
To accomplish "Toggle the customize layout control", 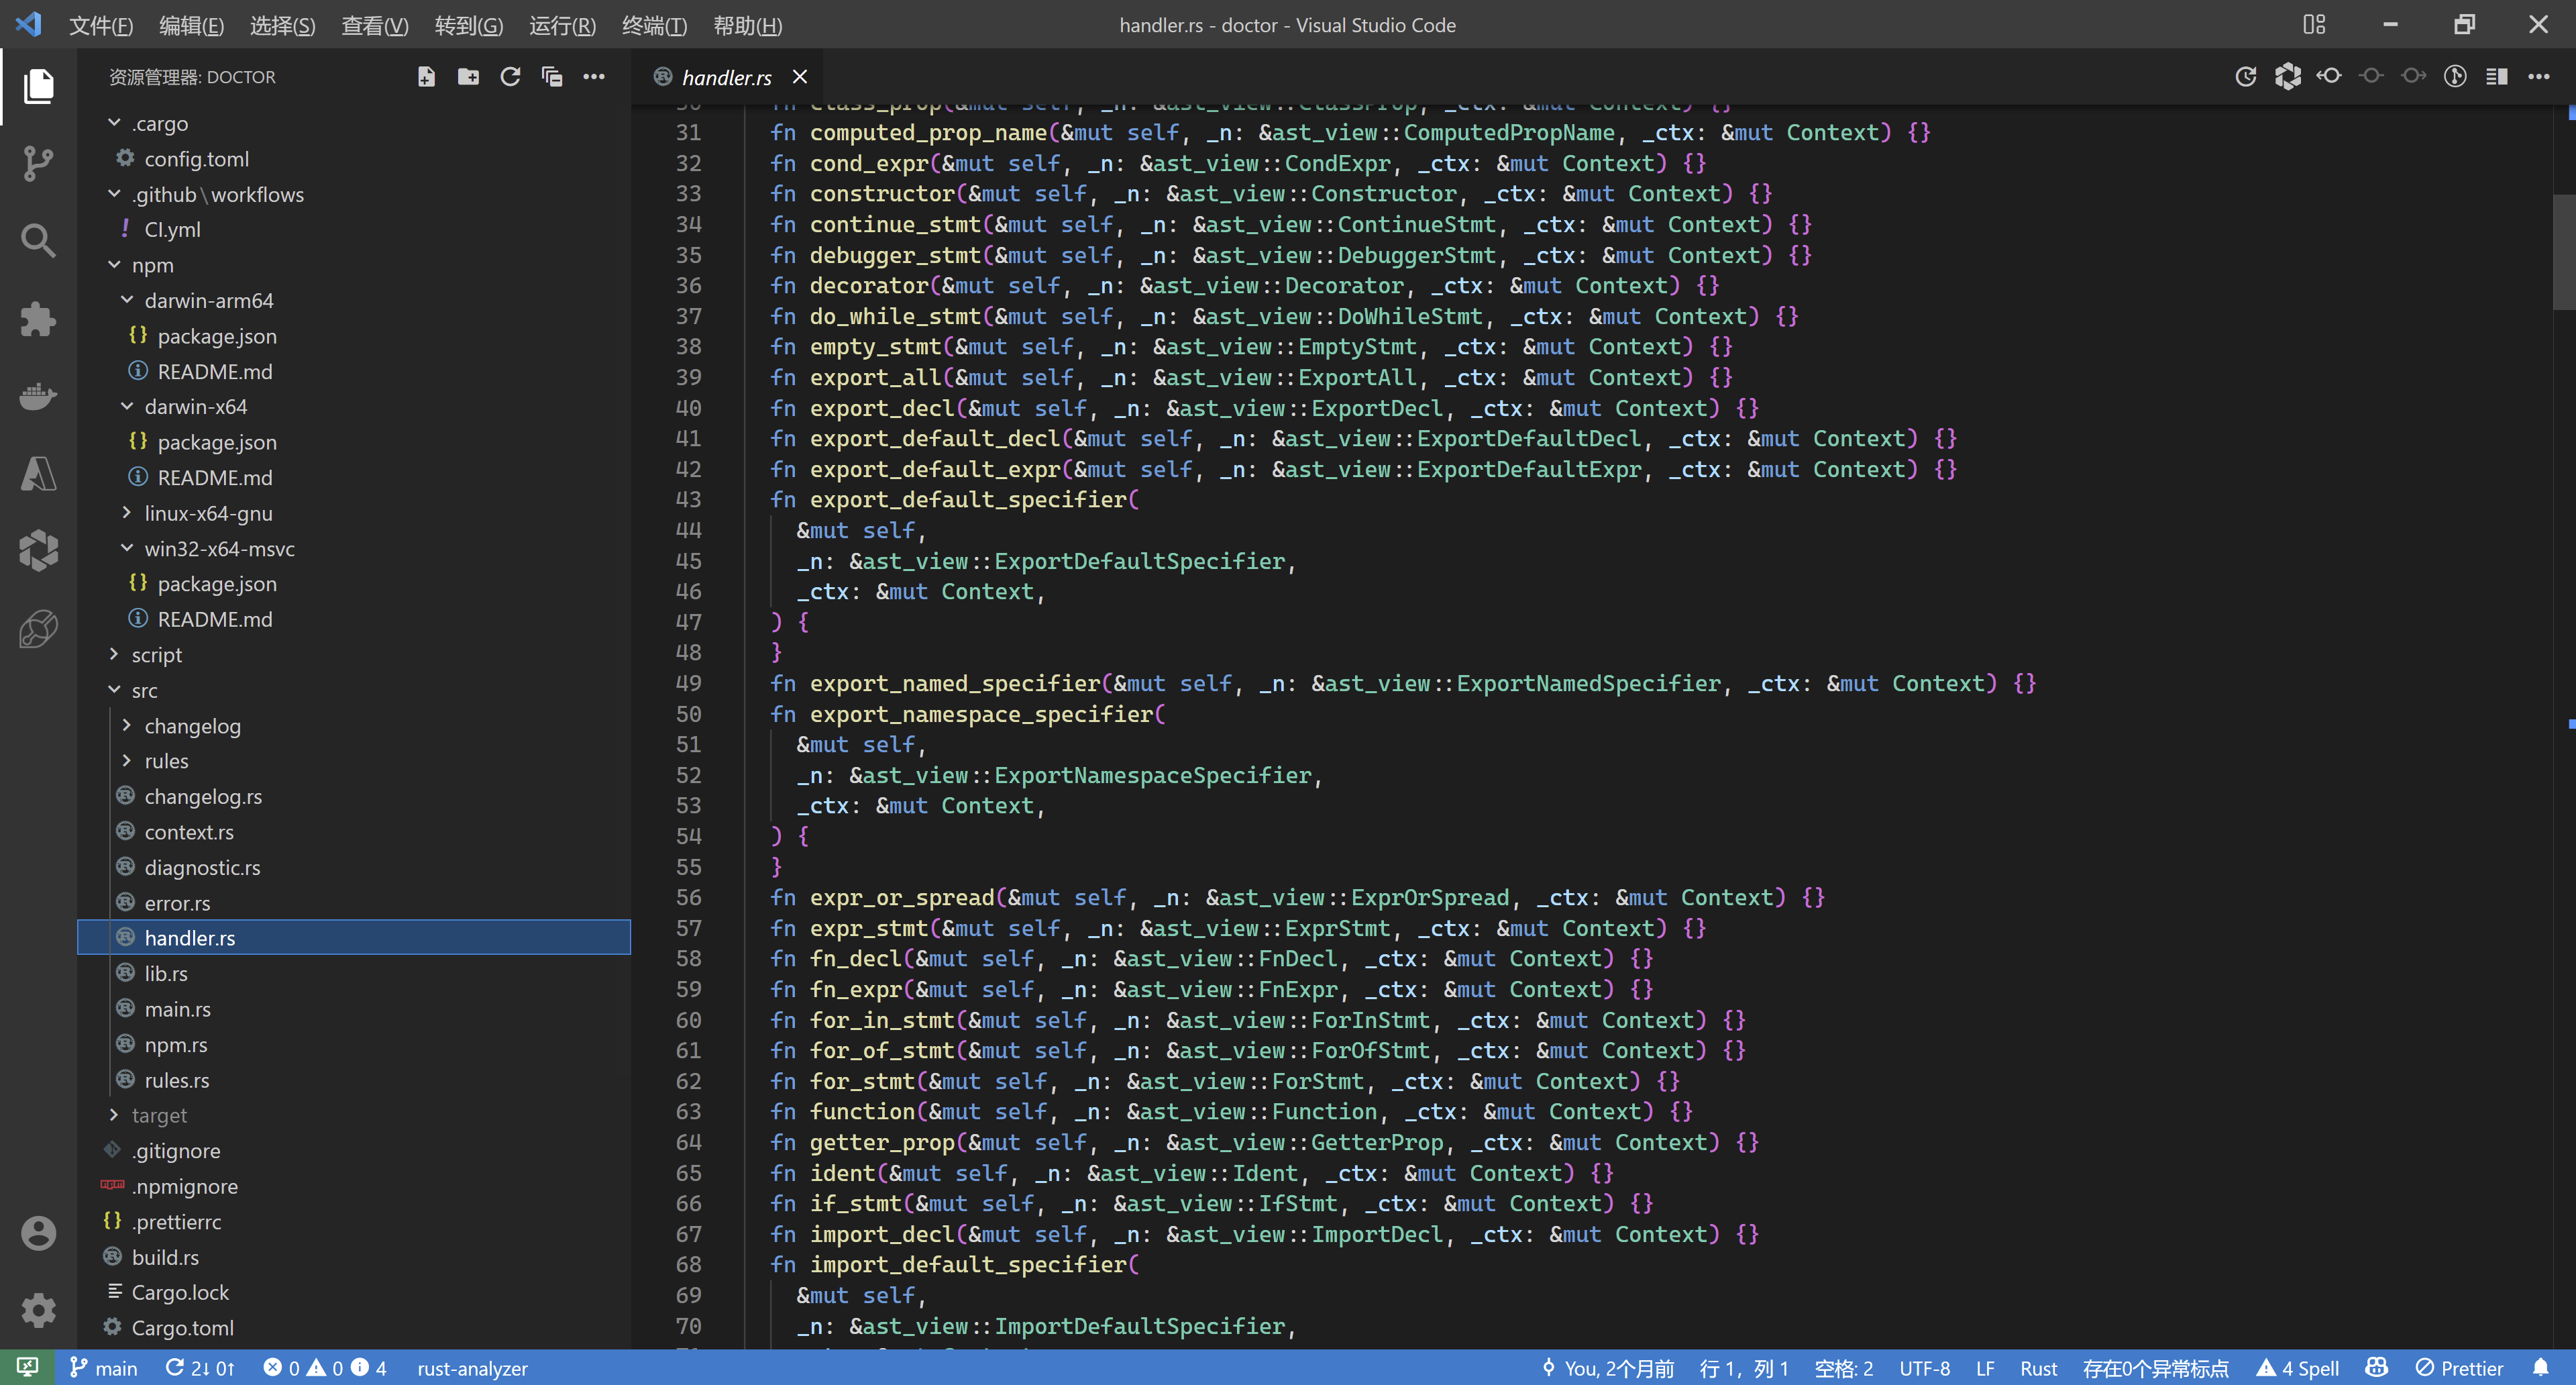I will click(x=2314, y=25).
